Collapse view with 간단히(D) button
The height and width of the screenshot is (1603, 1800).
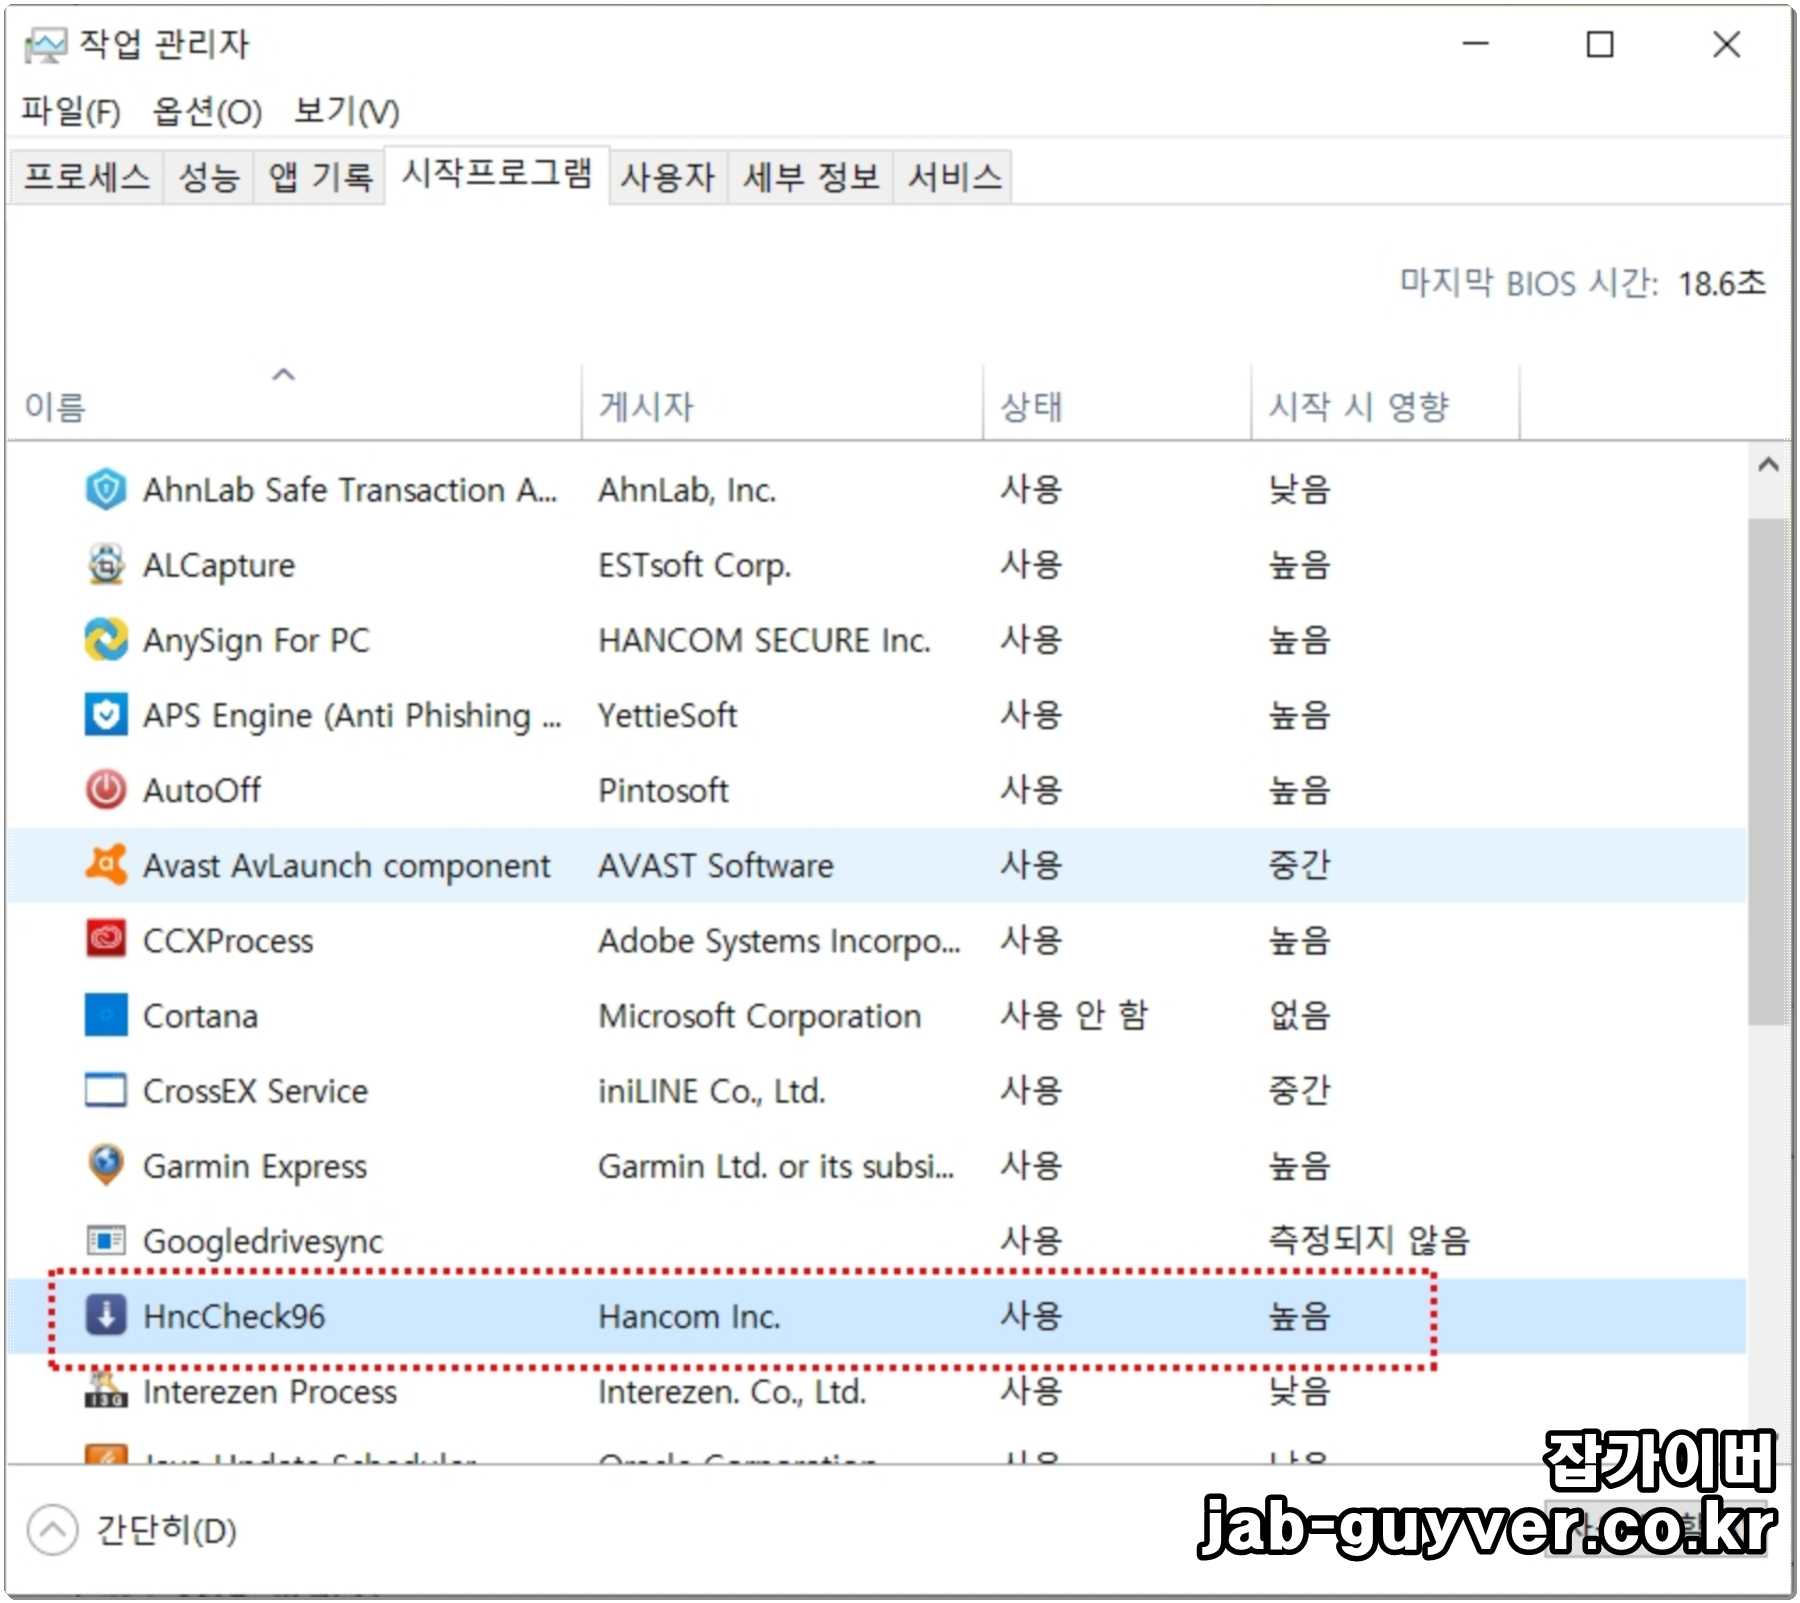tap(133, 1530)
